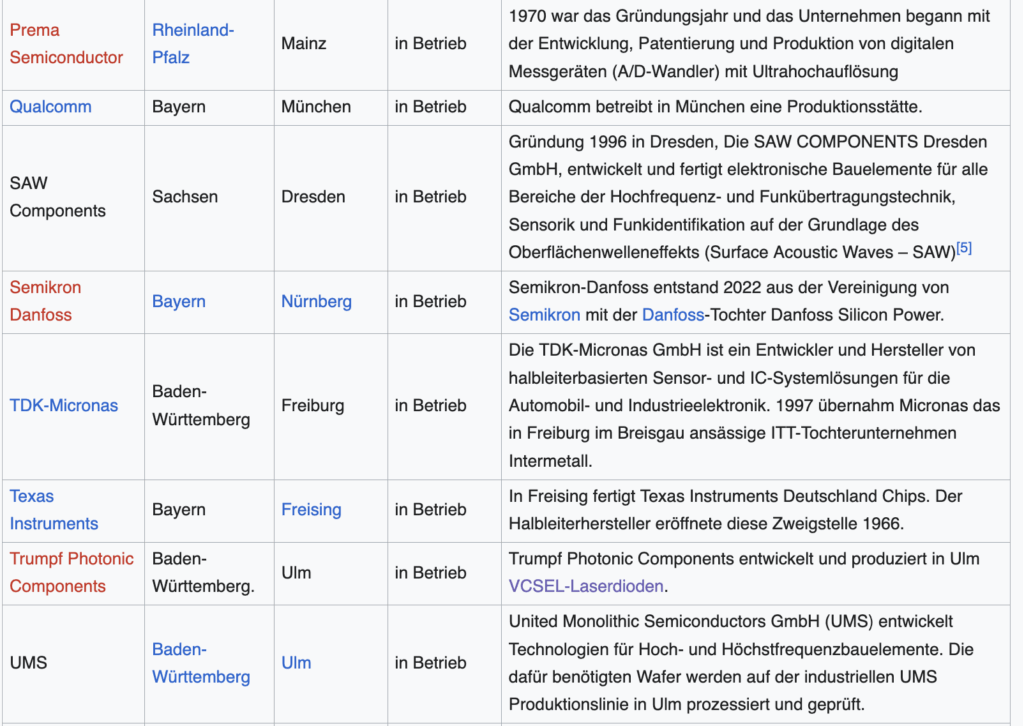This screenshot has height=726, width=1024.
Task: Click Bayern link in Semikron Danfoss row
Action: (179, 301)
